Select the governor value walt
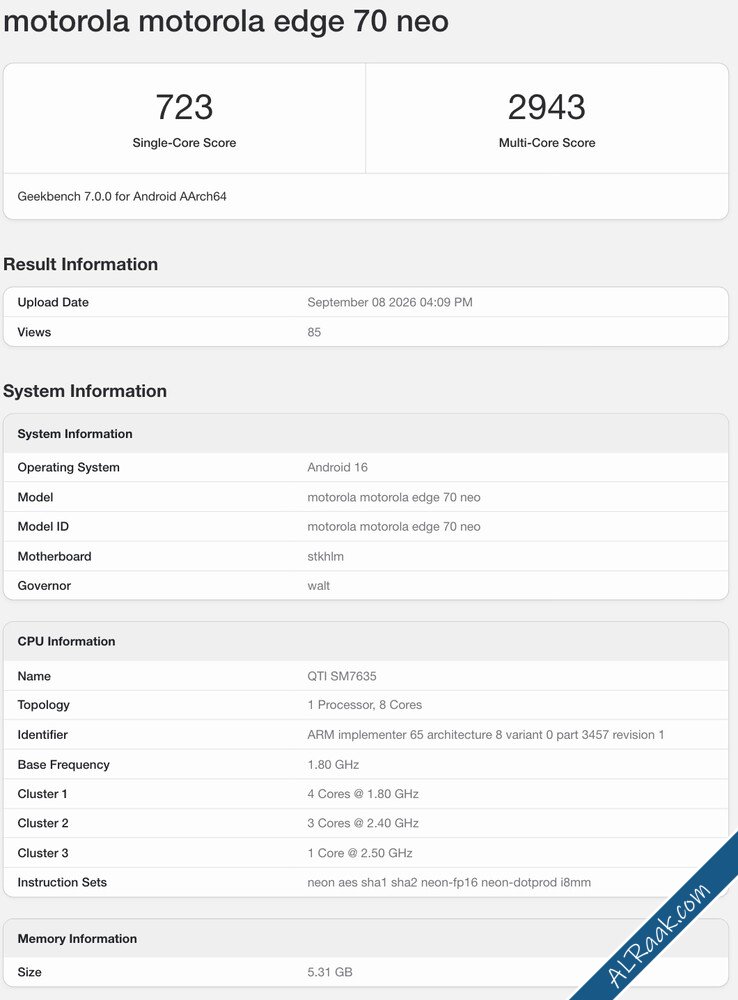The height and width of the screenshot is (1000, 738). point(318,586)
